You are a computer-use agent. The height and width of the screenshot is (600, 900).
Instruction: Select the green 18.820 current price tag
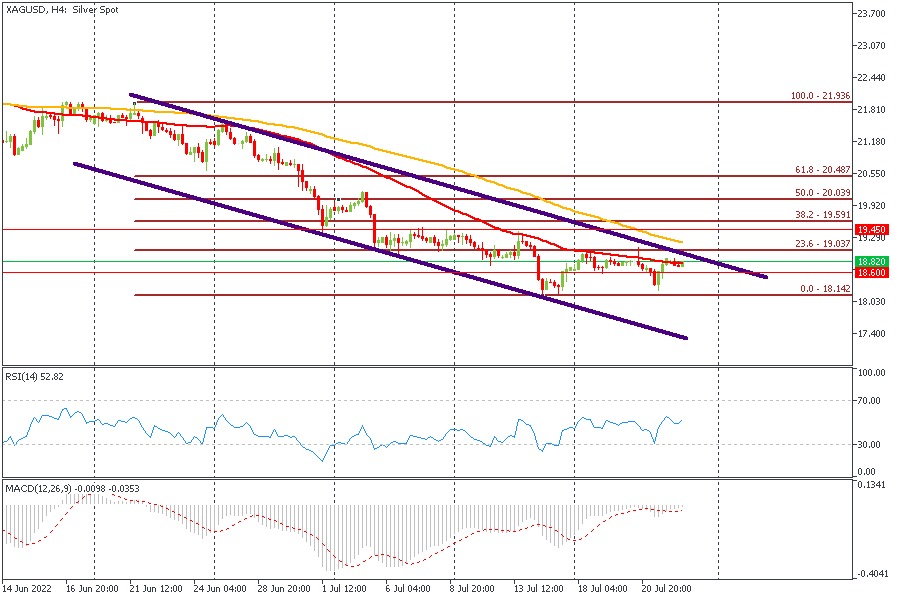873,261
